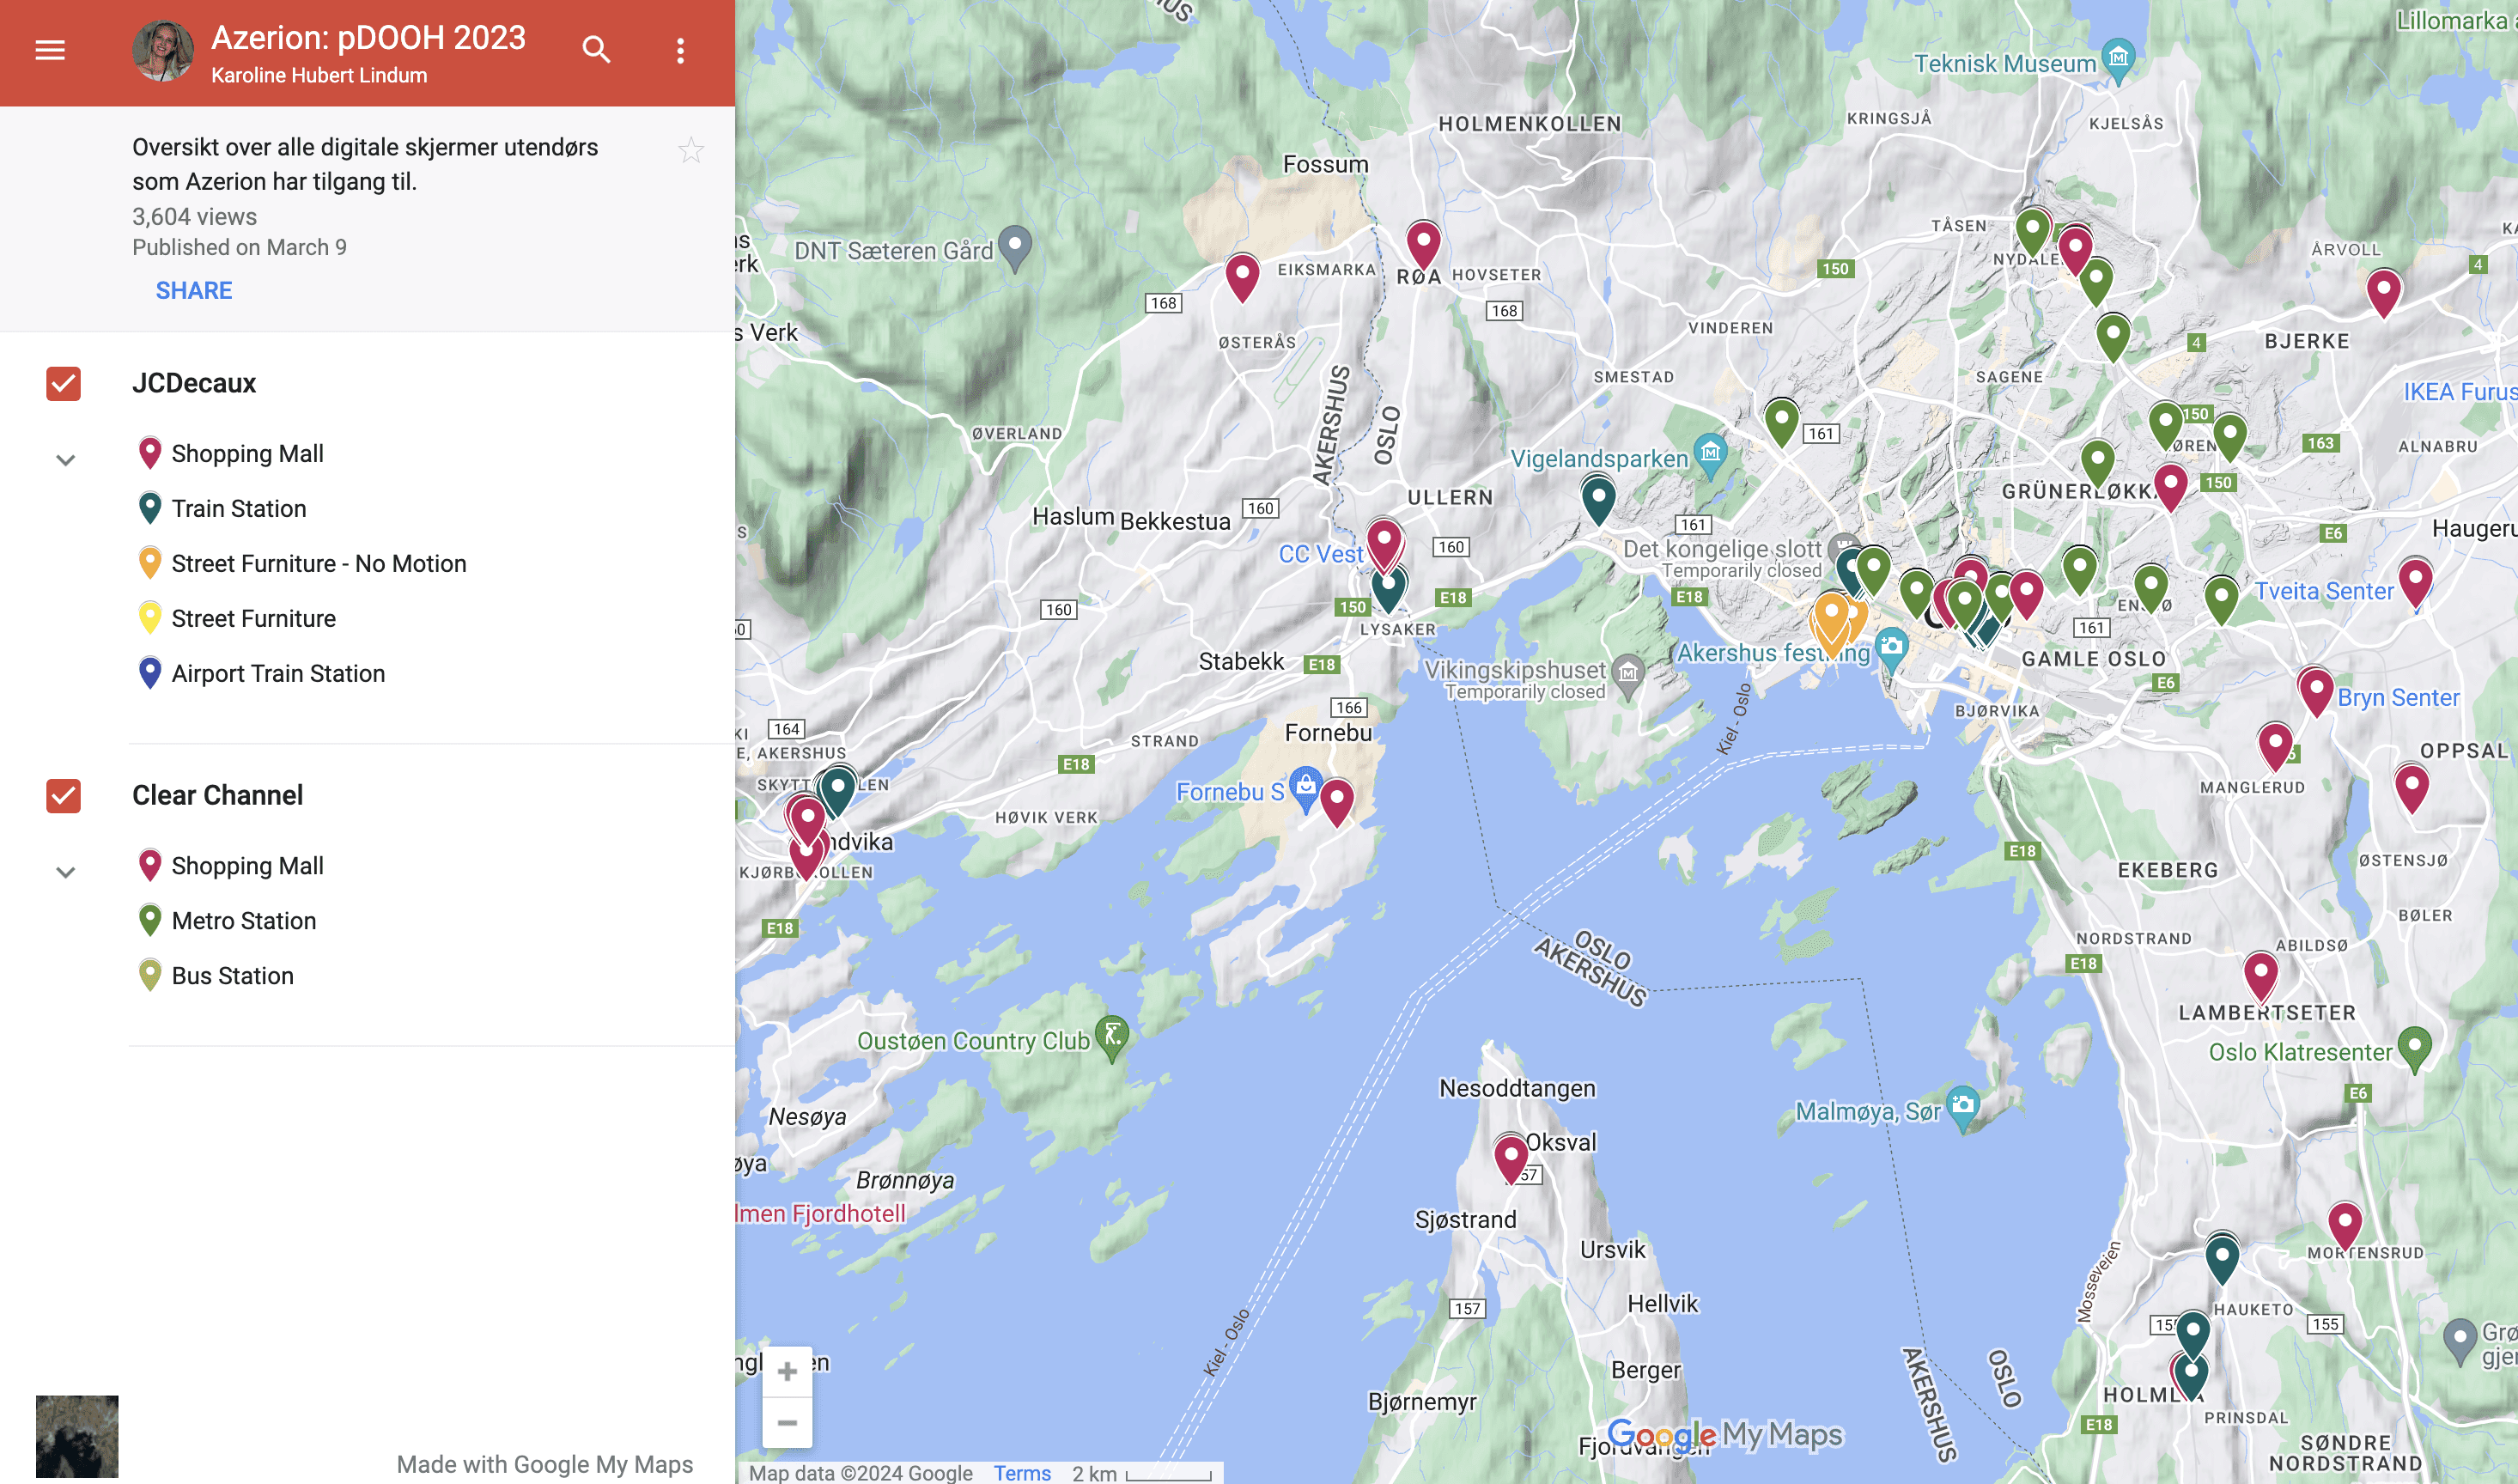This screenshot has height=1484, width=2518.
Task: Click red pin next to Fornebu S
Action: click(1337, 801)
